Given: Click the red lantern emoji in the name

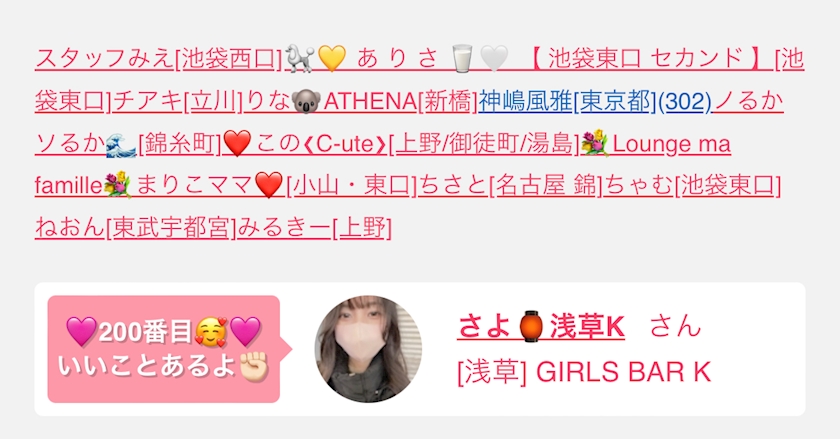Looking at the screenshot, I should [530, 326].
